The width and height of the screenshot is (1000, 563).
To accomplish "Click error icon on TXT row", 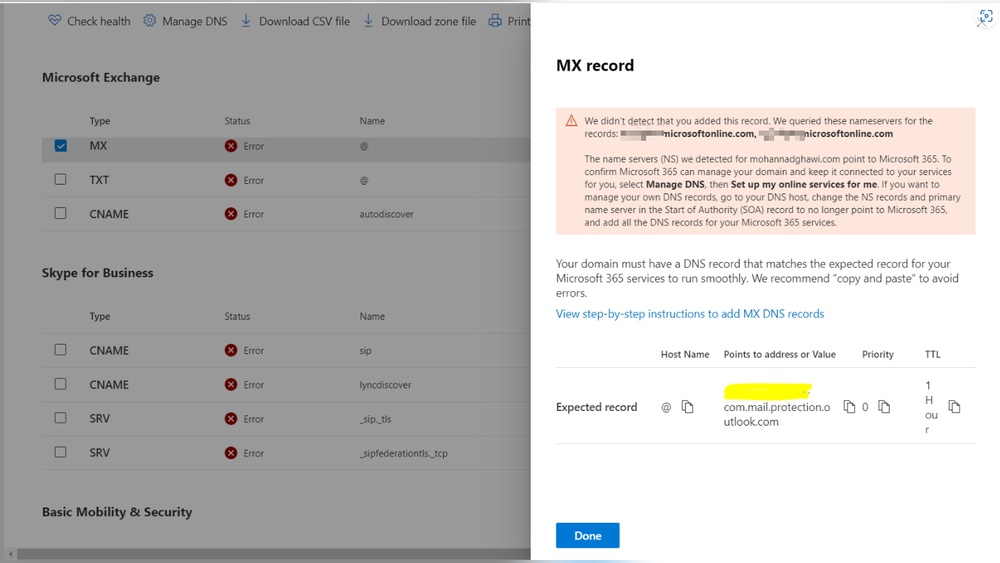I will click(231, 180).
